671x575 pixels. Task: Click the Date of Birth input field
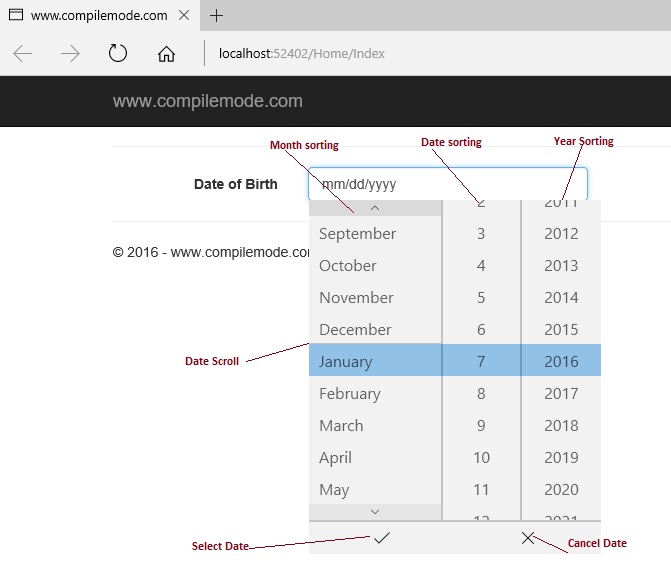tap(447, 184)
